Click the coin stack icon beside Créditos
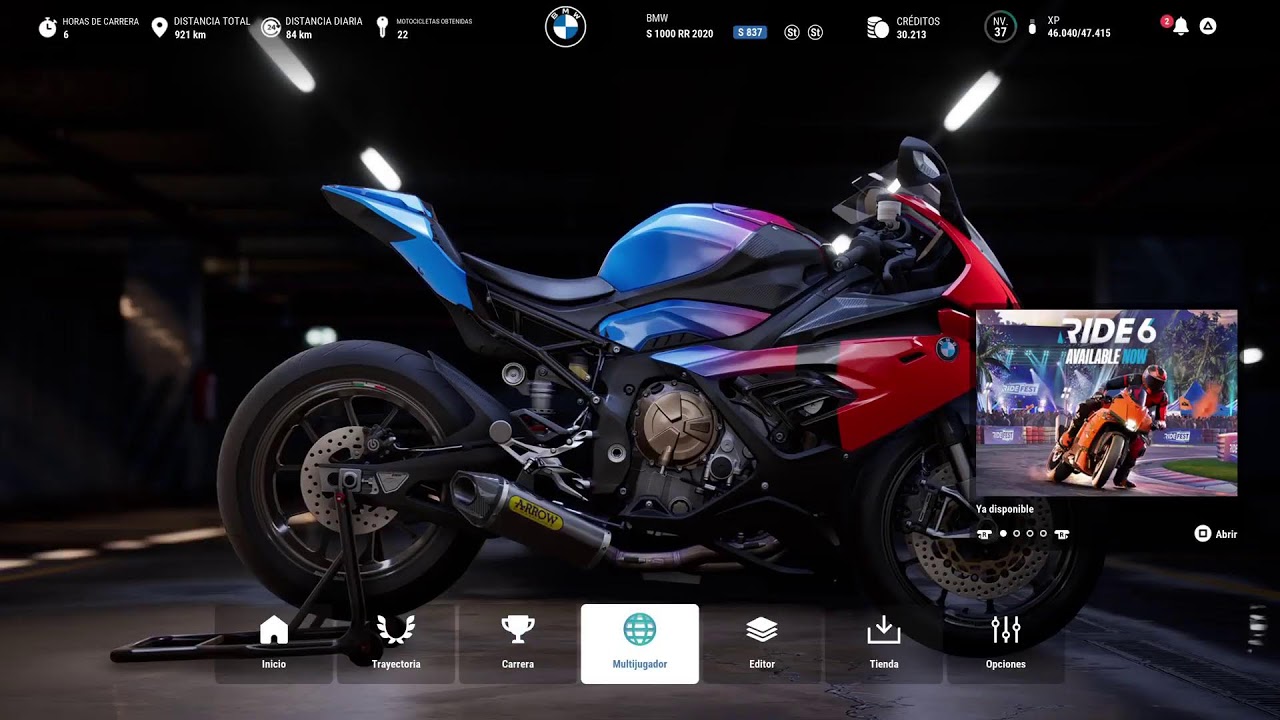Image resolution: width=1280 pixels, height=720 pixels. point(878,28)
